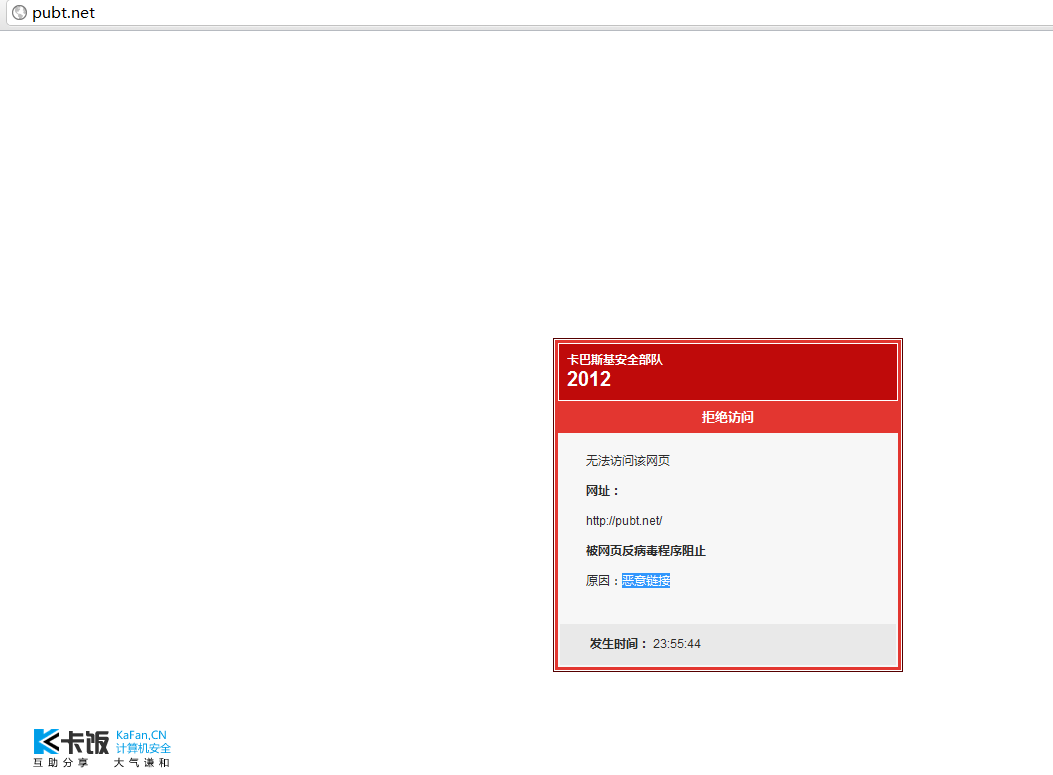Click the 发生时间： label
The width and height of the screenshot is (1053, 775).
(619, 644)
